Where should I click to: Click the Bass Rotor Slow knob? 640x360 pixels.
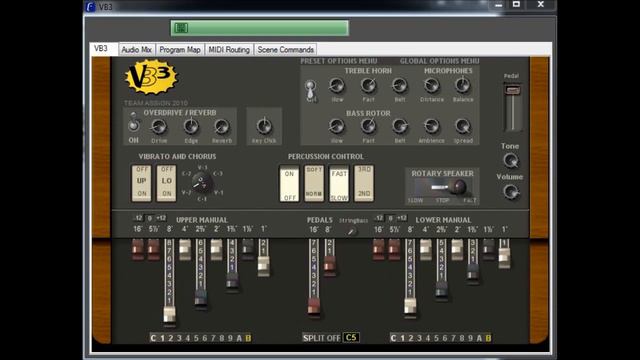337,127
